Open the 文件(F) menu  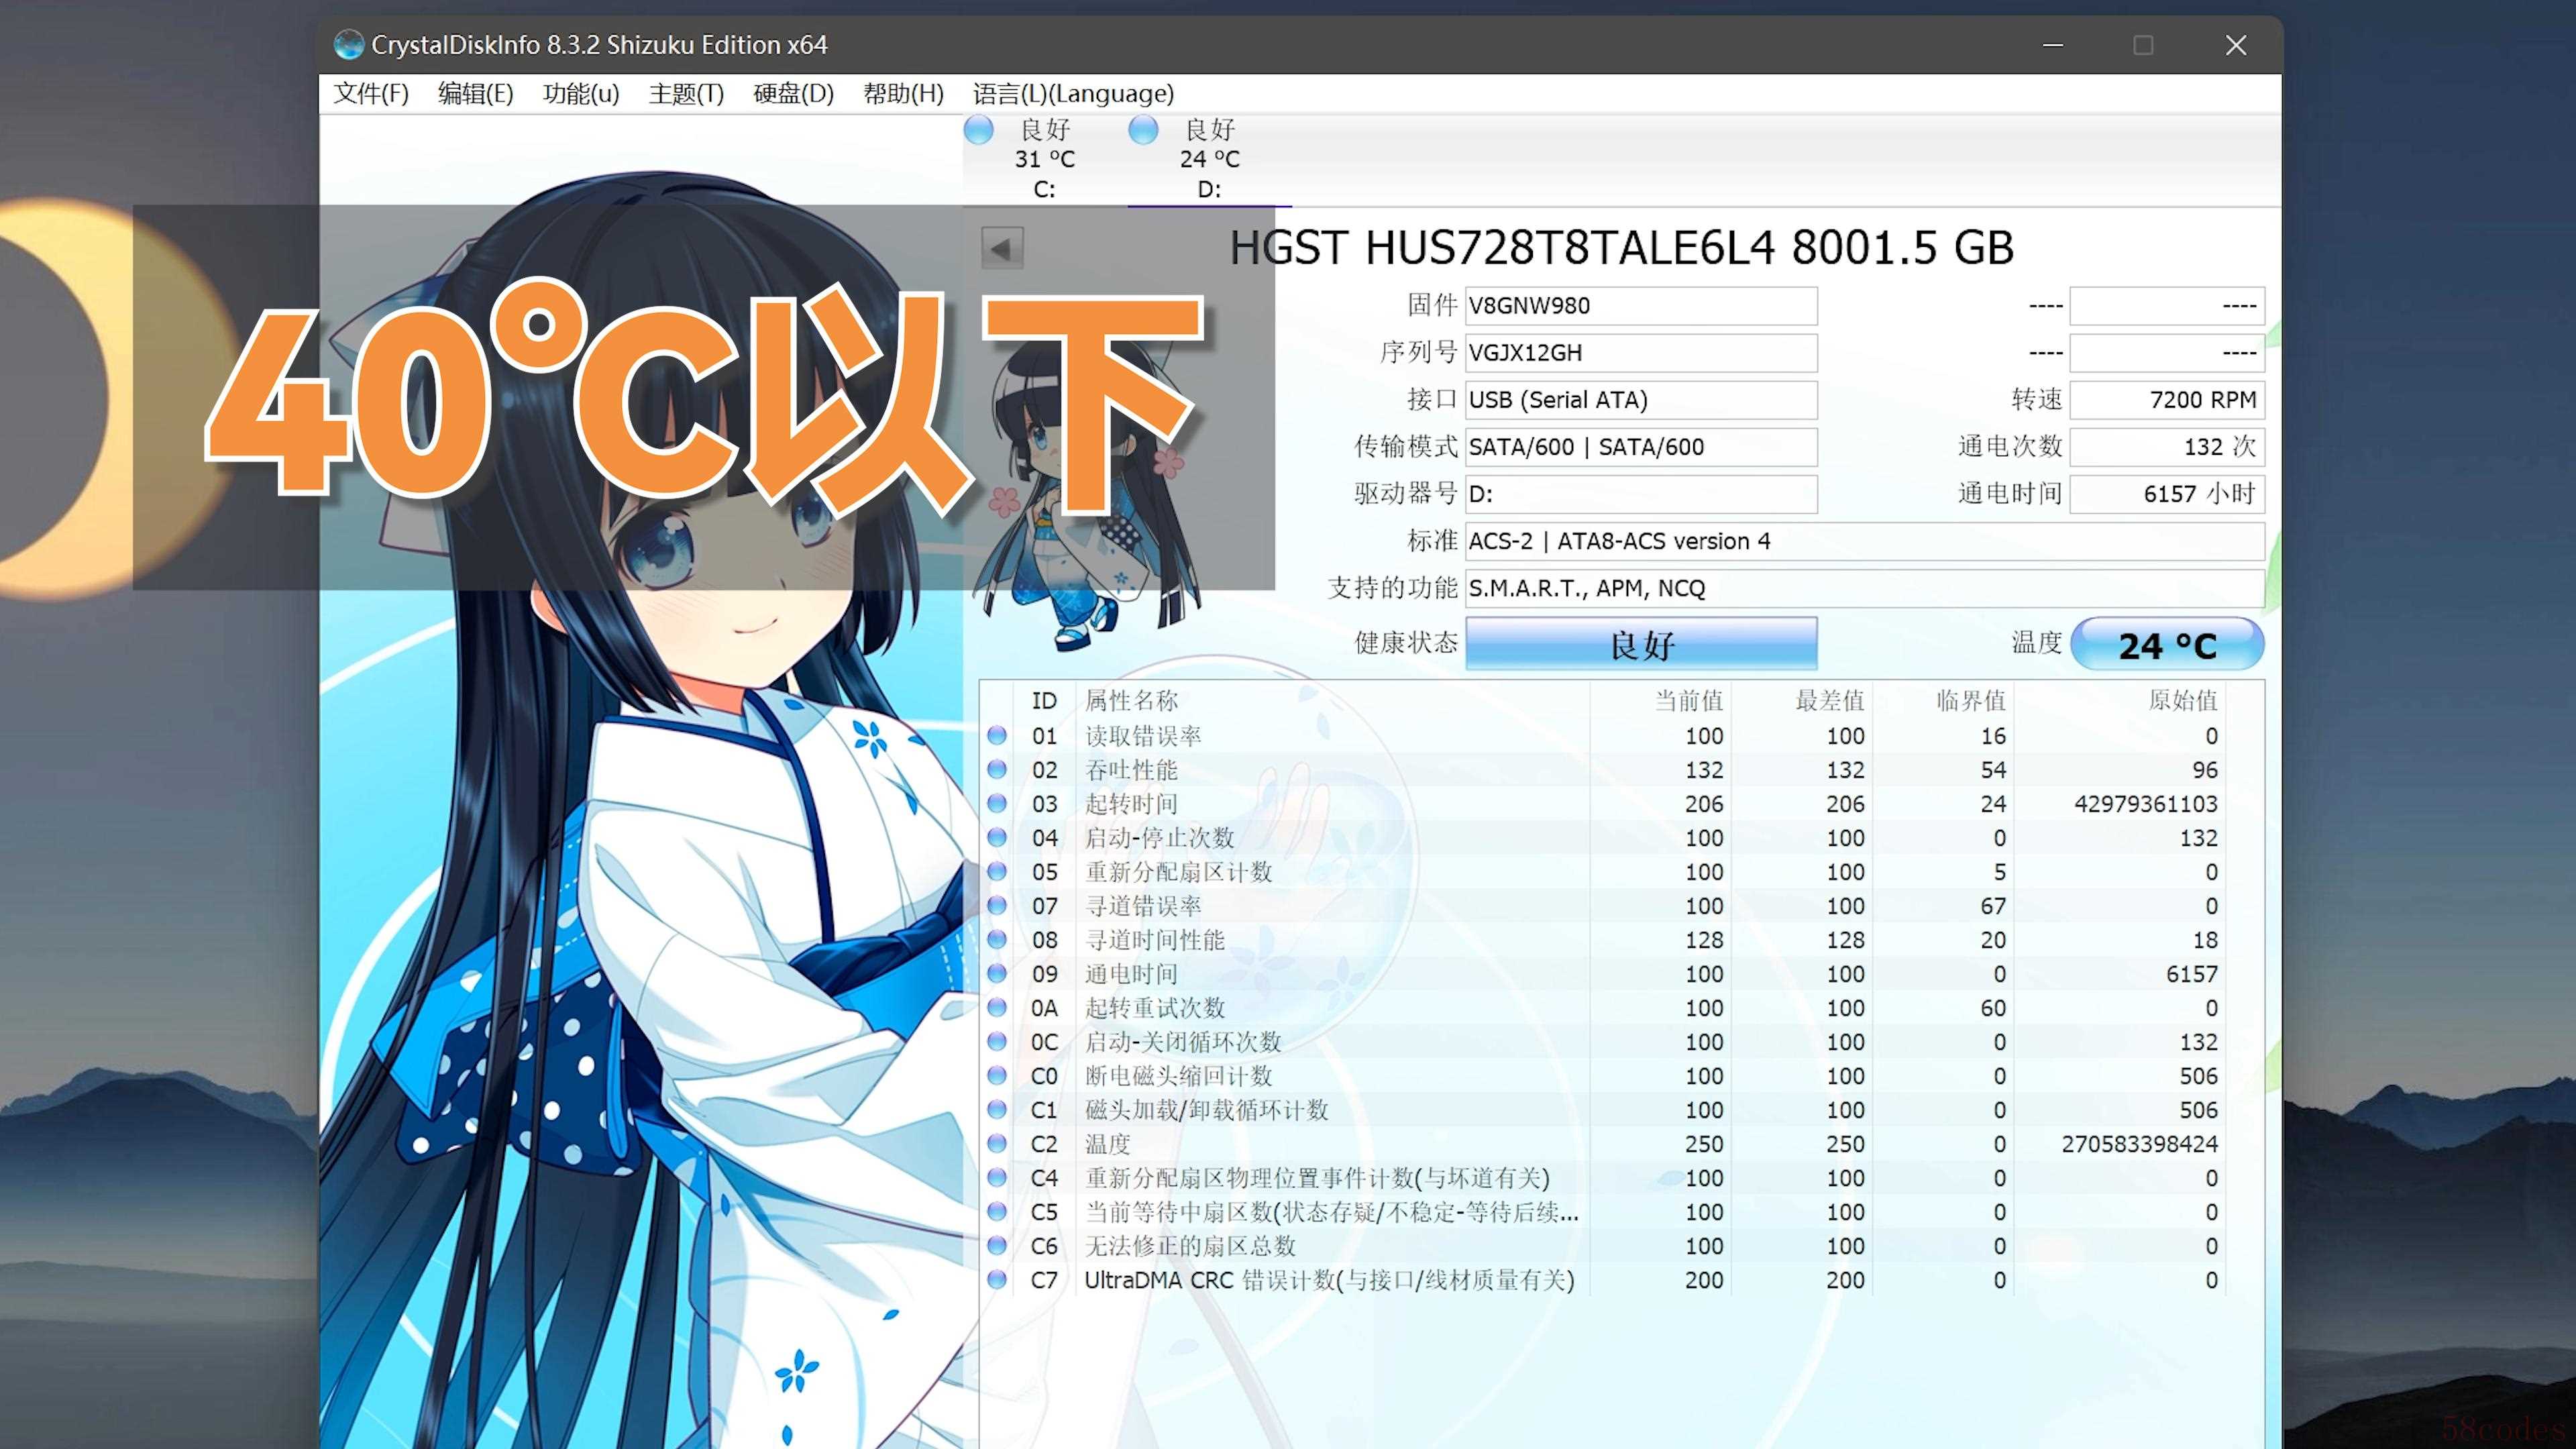(x=371, y=94)
